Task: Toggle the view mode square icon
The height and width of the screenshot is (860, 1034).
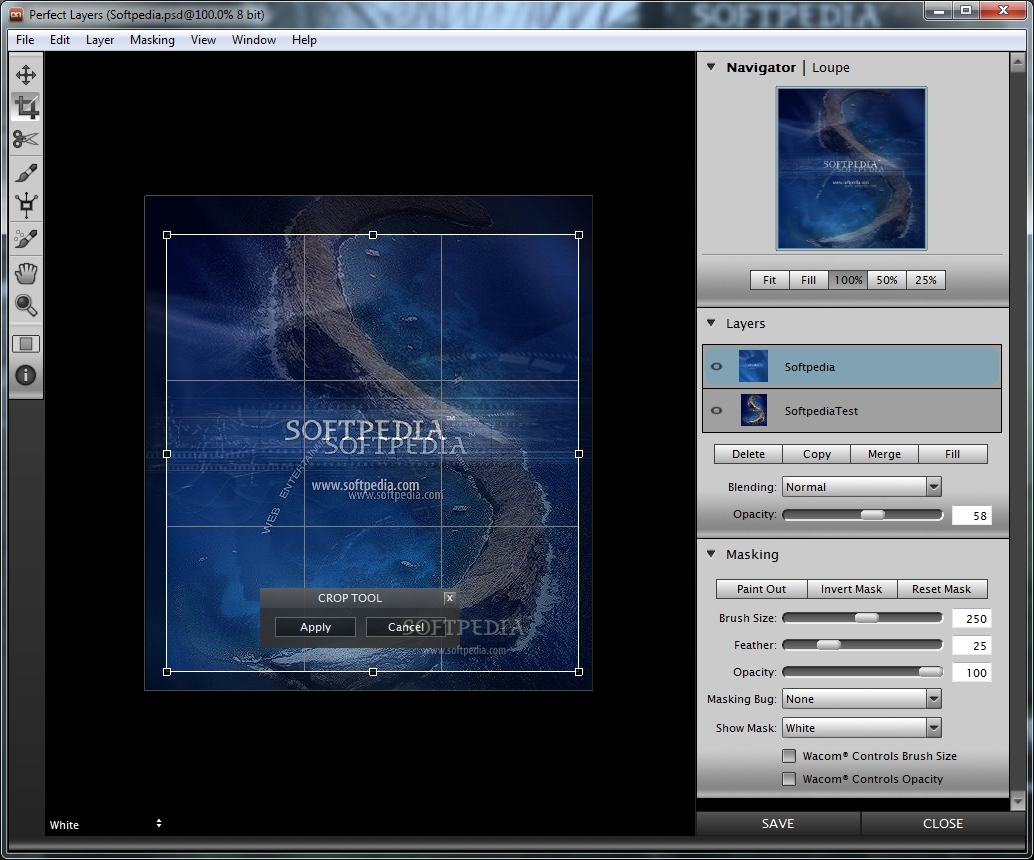Action: tap(26, 344)
